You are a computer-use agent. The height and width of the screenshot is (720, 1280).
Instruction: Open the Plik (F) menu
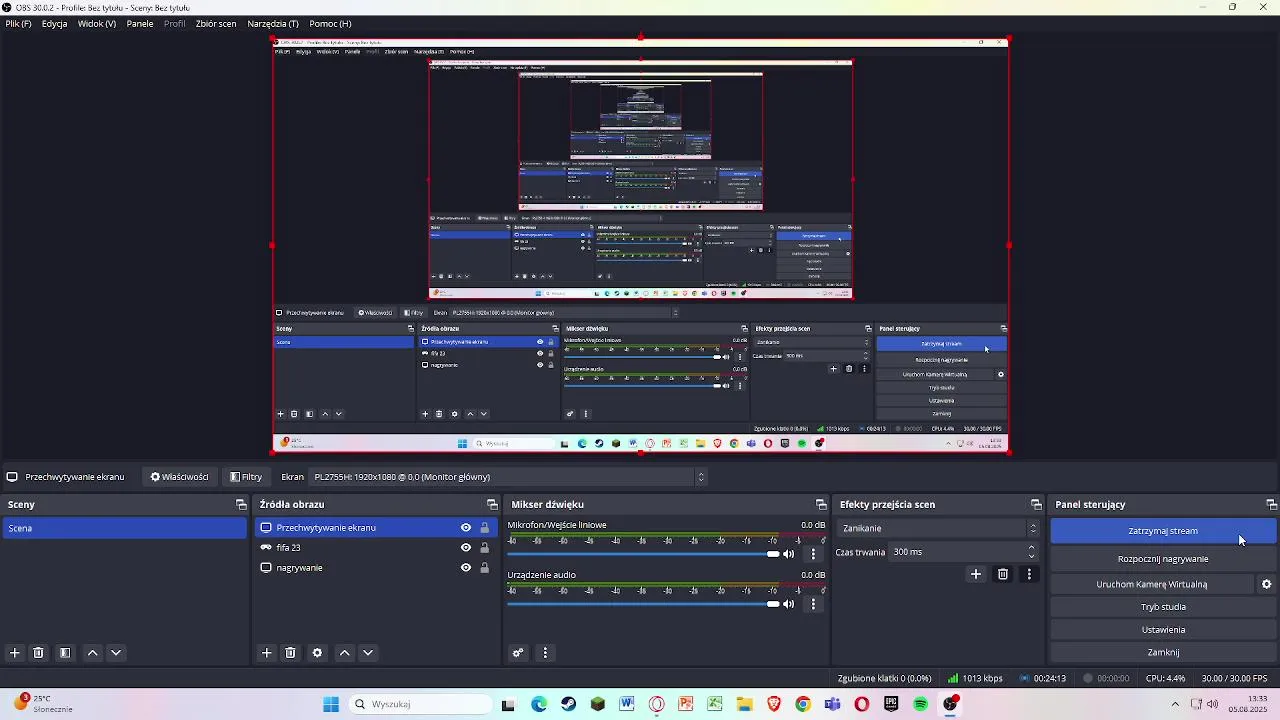(x=18, y=23)
